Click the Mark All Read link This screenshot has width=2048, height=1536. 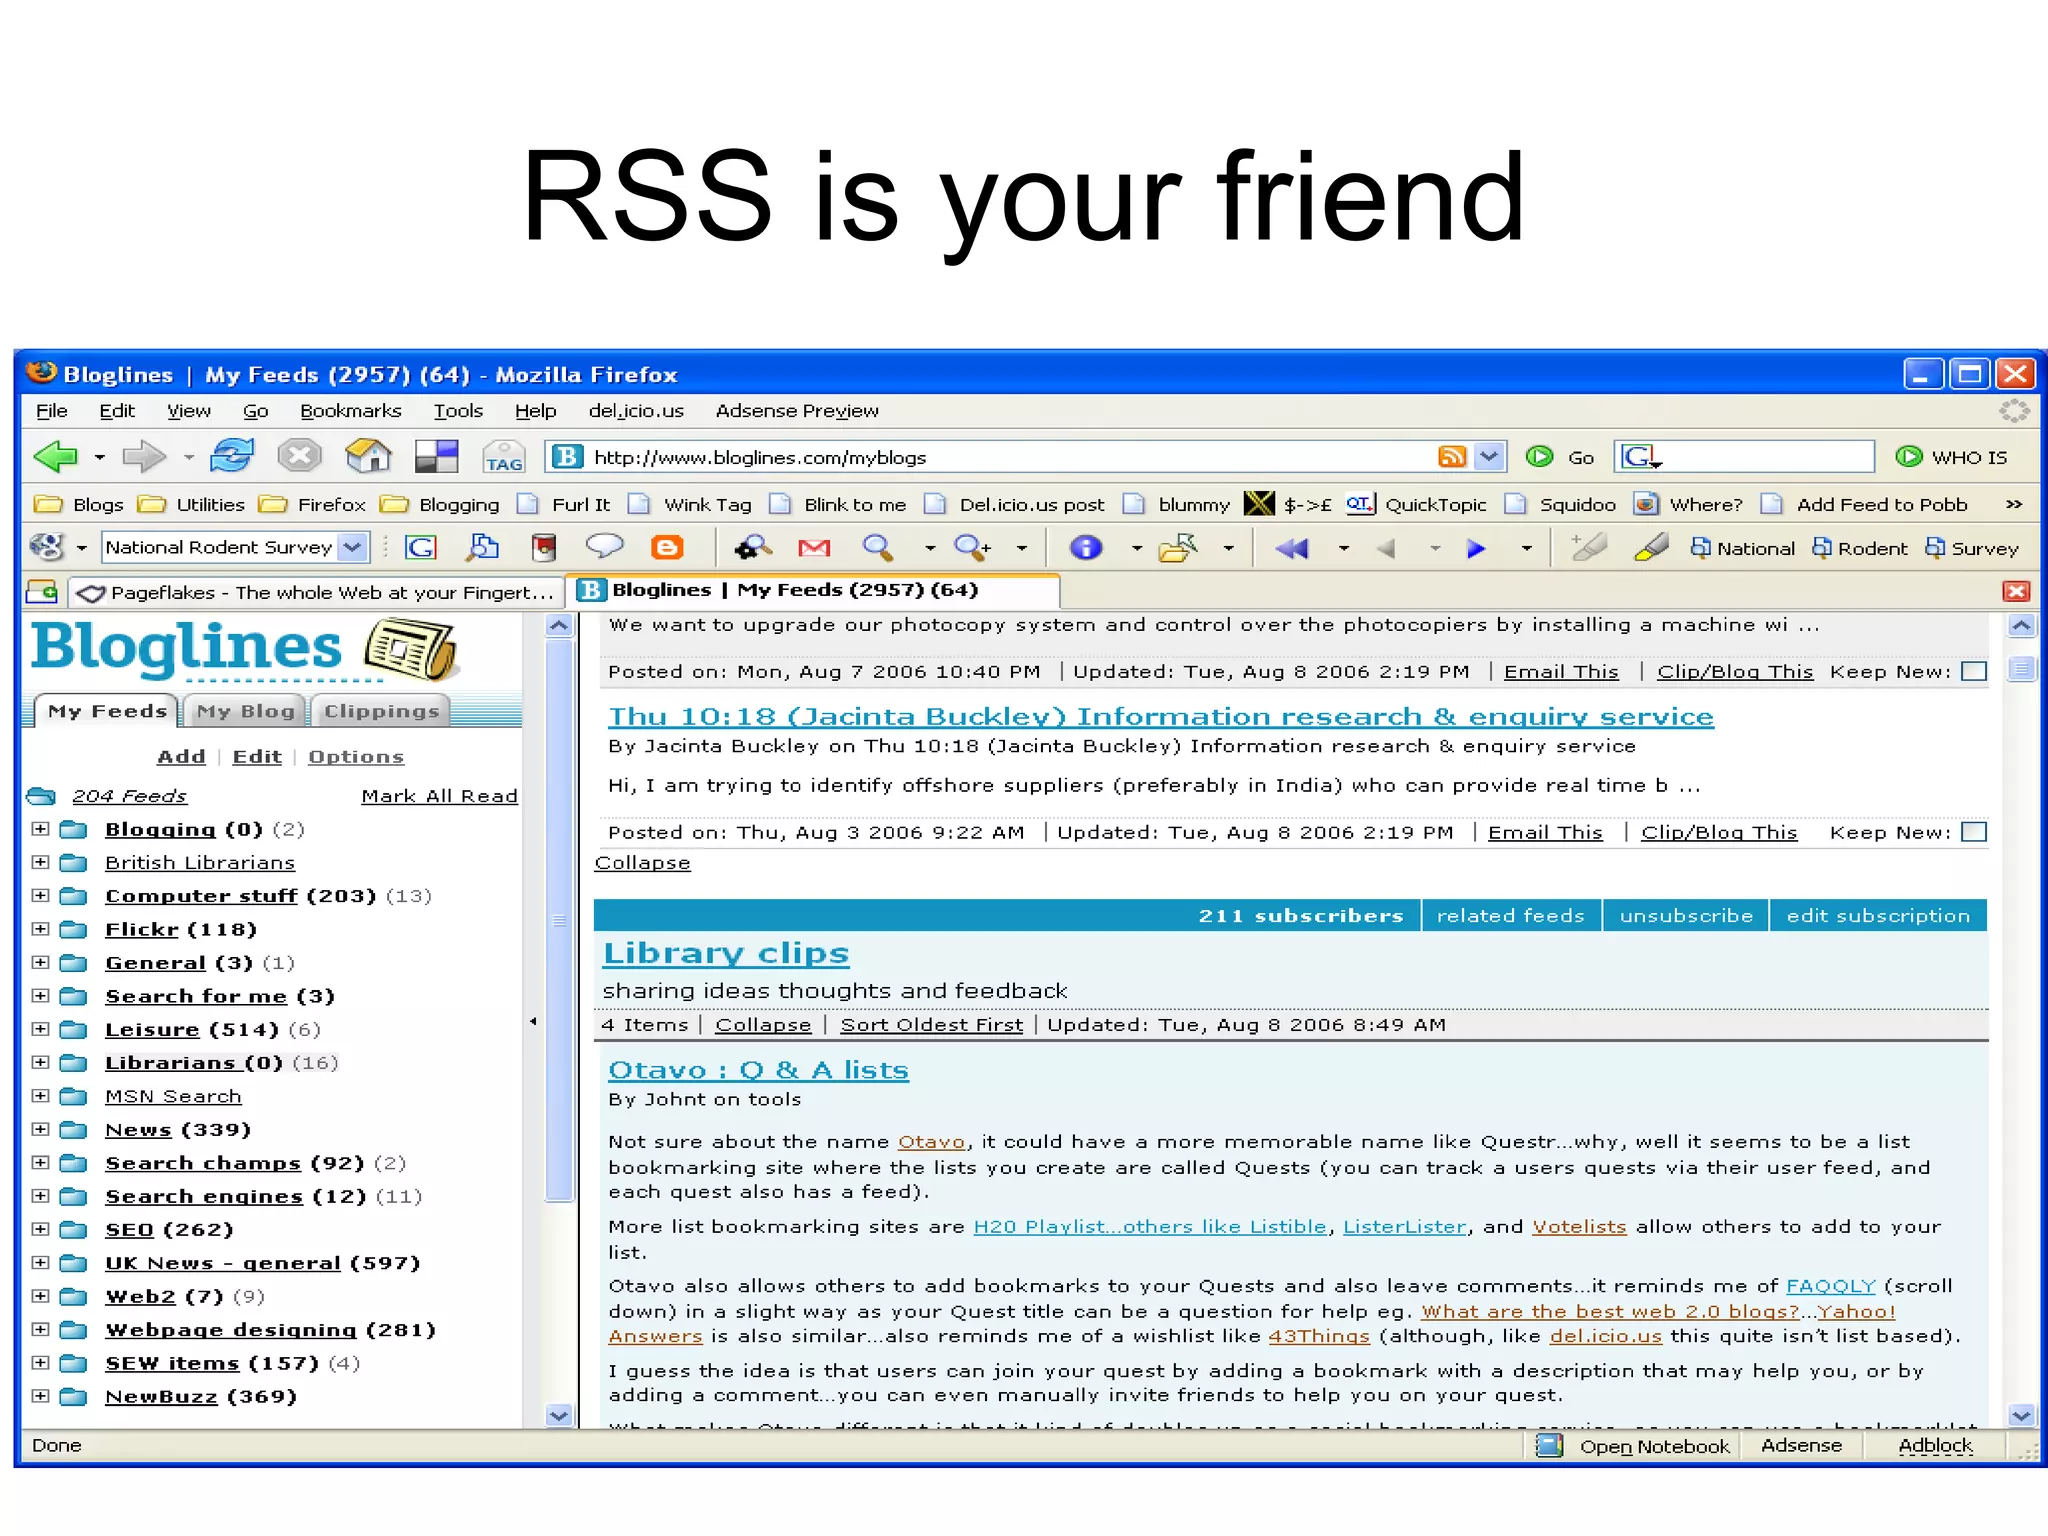(439, 796)
